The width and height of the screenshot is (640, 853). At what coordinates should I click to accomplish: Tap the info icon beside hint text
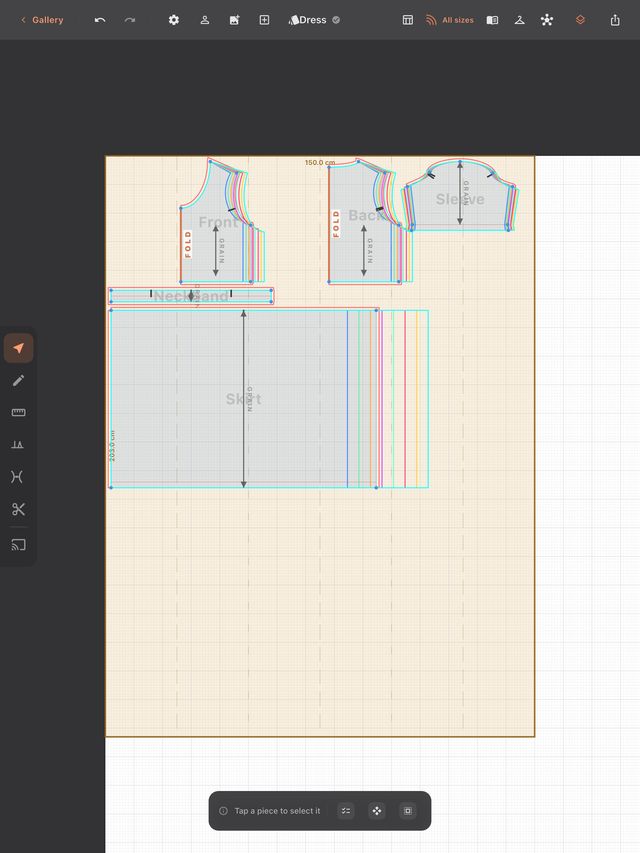click(223, 811)
